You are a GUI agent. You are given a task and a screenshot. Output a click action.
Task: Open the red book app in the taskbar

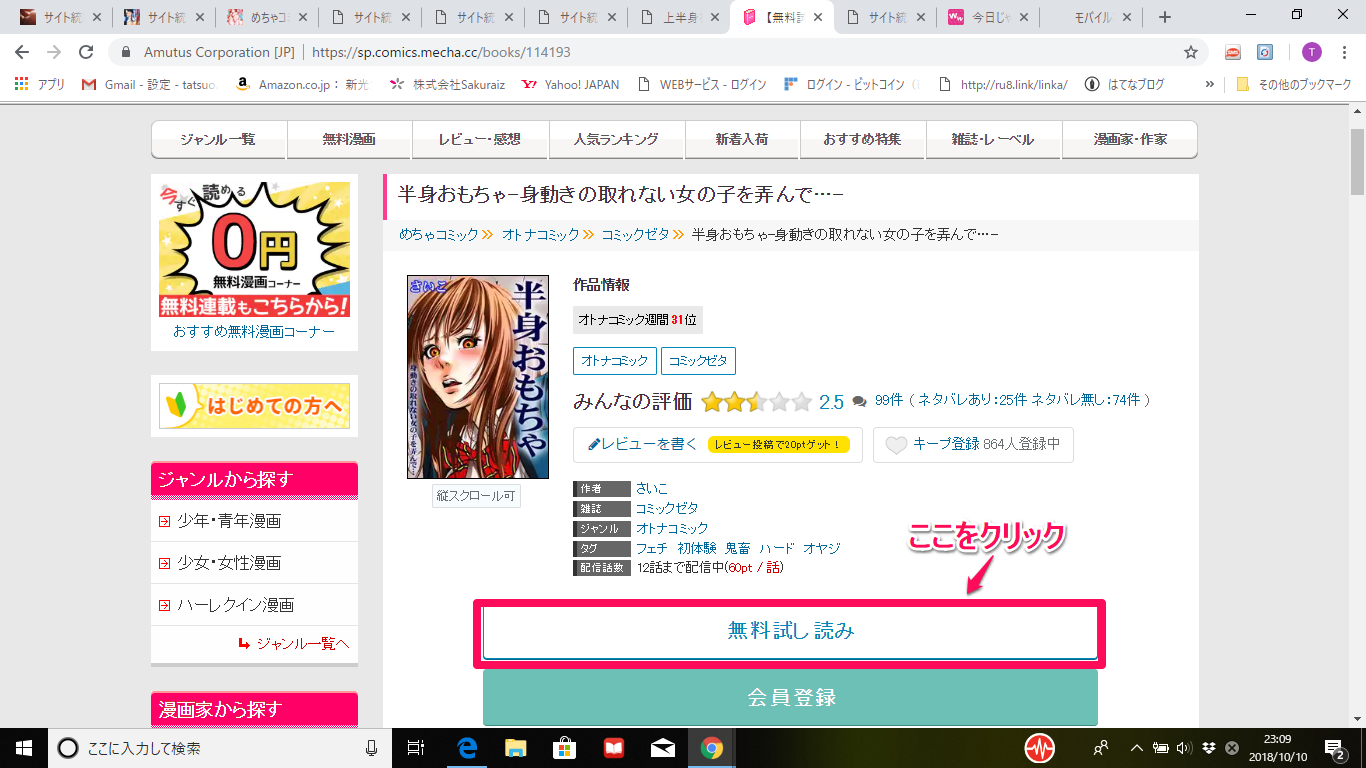click(x=613, y=748)
